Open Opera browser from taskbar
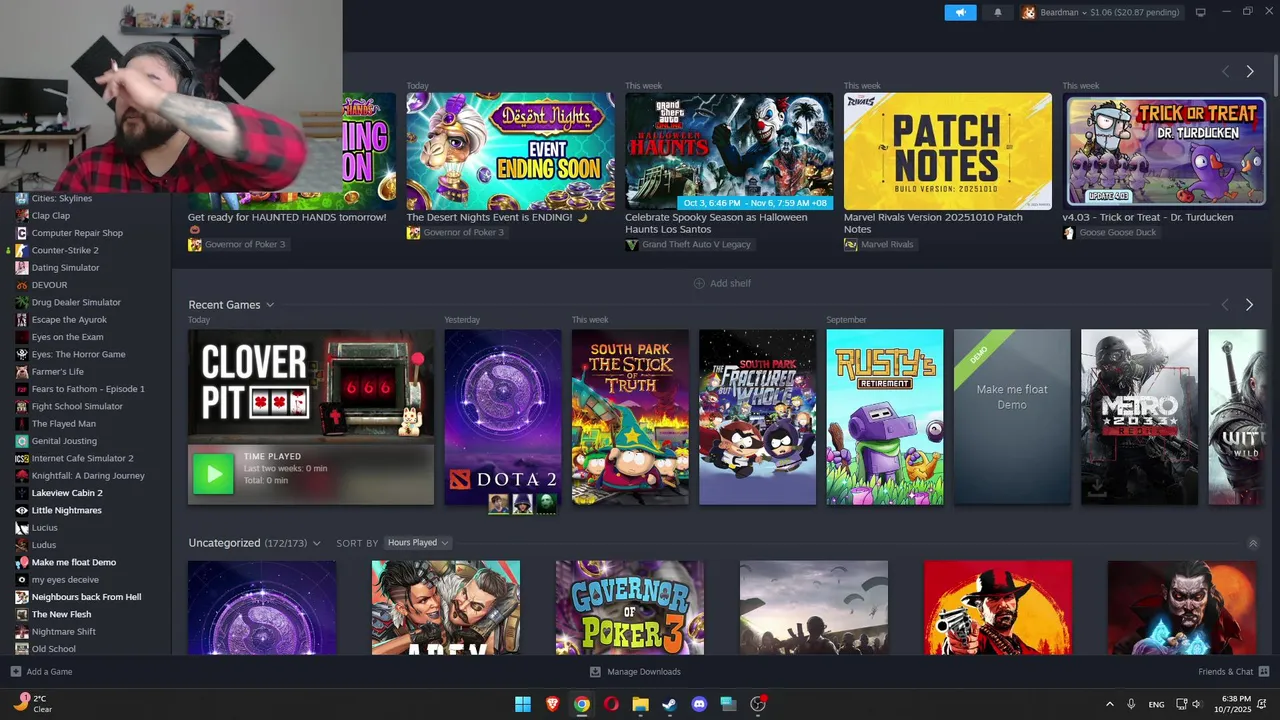Image resolution: width=1280 pixels, height=720 pixels. [x=611, y=704]
